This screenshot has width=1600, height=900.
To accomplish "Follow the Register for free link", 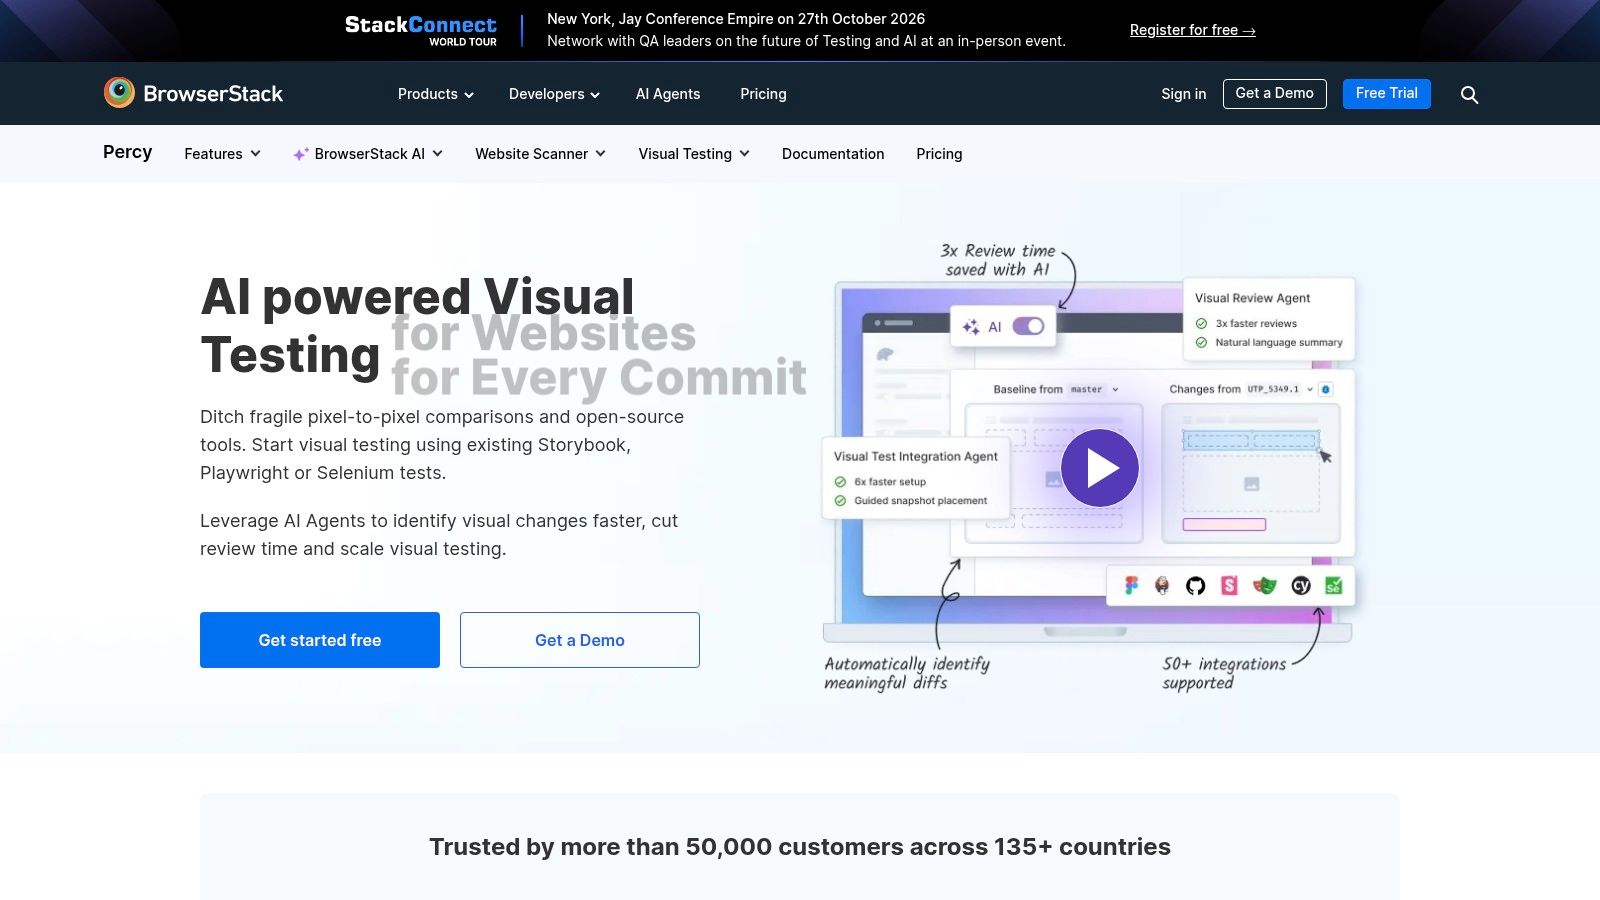I will point(1193,30).
